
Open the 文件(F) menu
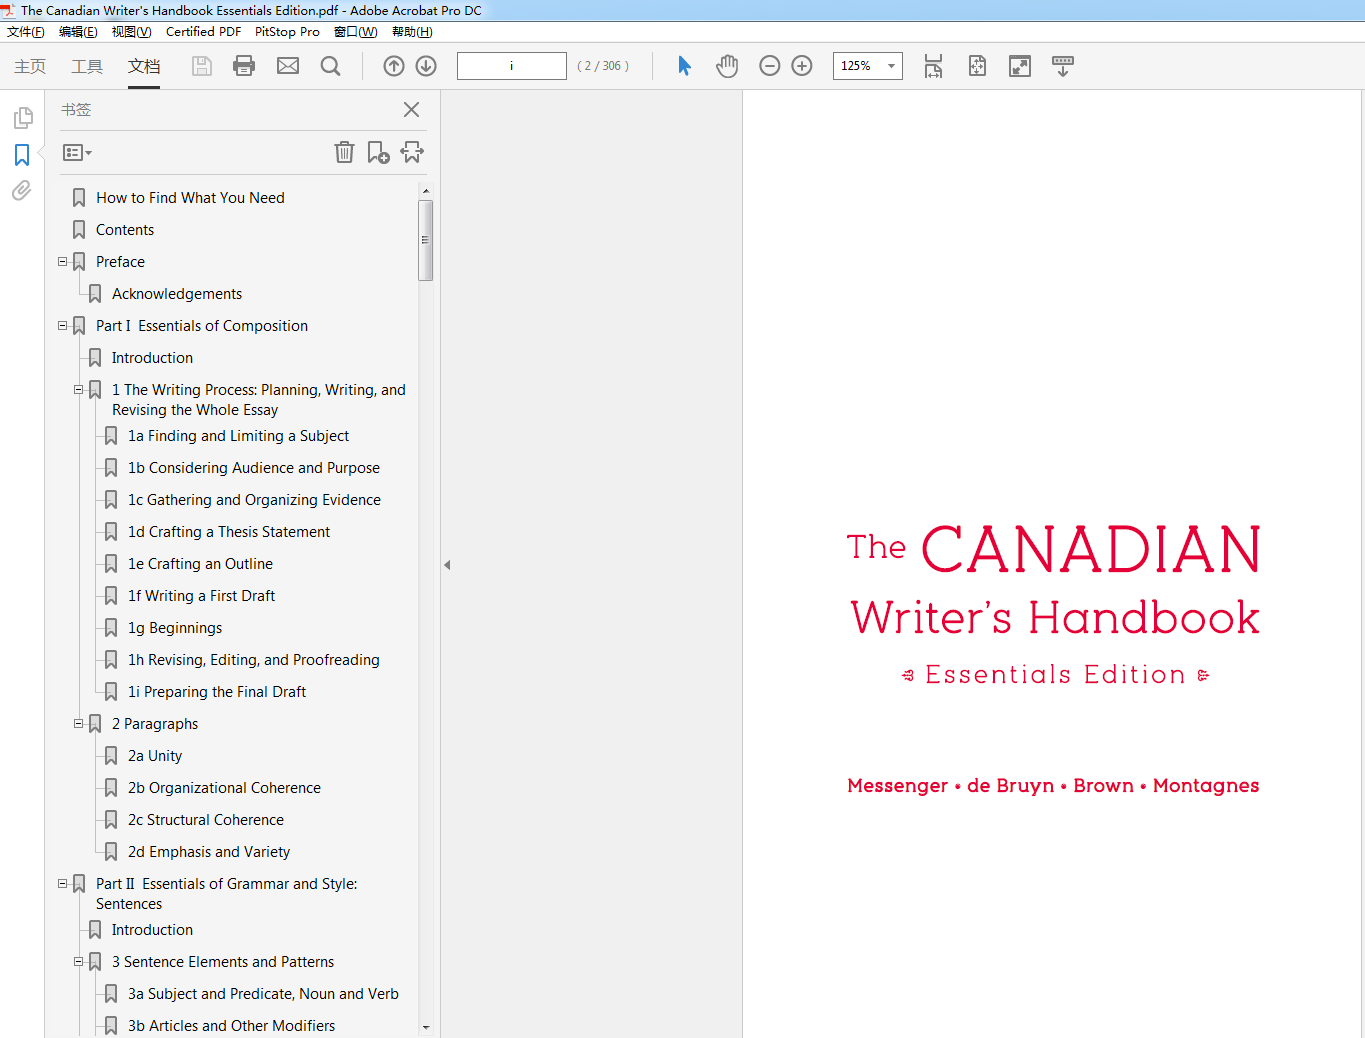point(26,32)
